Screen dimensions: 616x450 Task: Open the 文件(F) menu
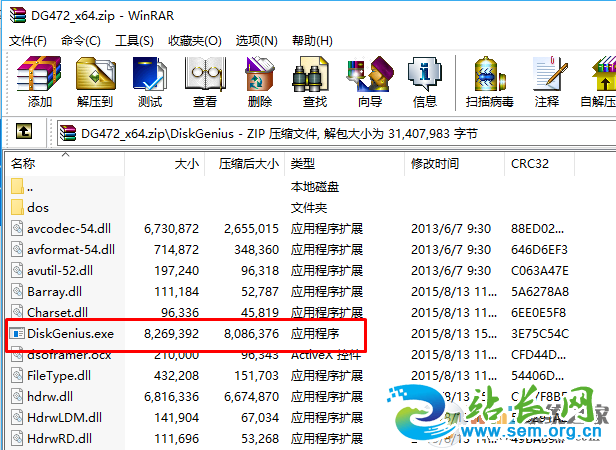click(x=28, y=40)
